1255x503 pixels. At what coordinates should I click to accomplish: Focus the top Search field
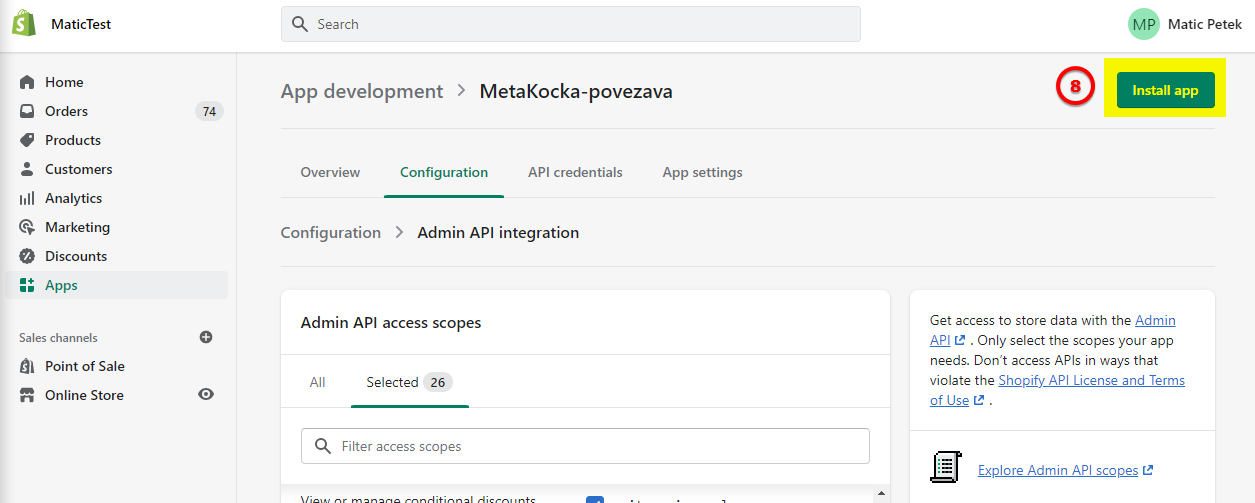tap(571, 24)
